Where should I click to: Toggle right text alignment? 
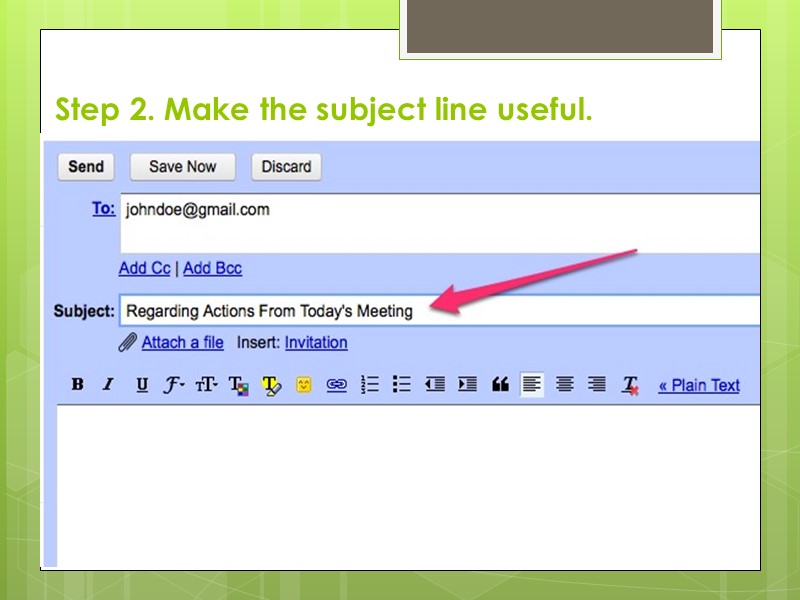[595, 384]
